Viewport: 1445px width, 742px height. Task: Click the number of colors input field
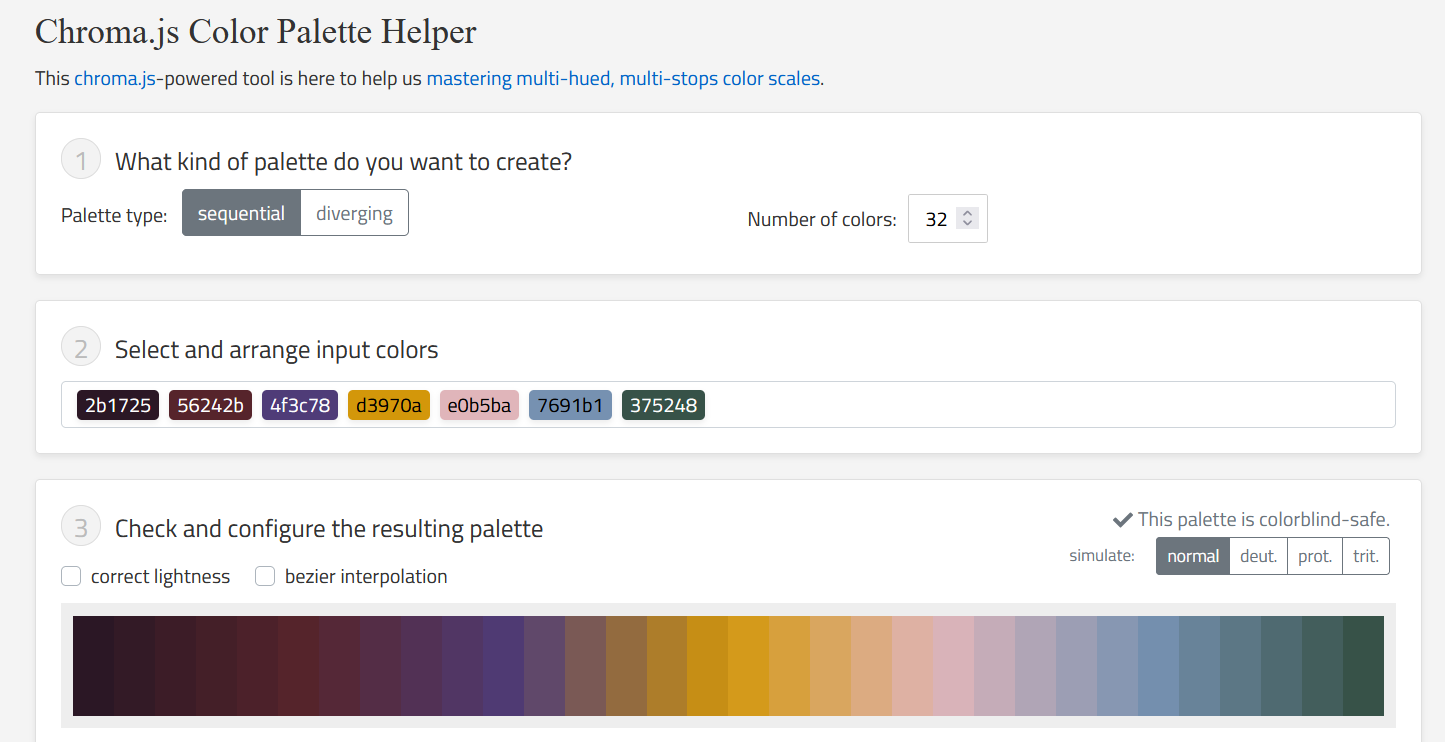pyautogui.click(x=934, y=219)
